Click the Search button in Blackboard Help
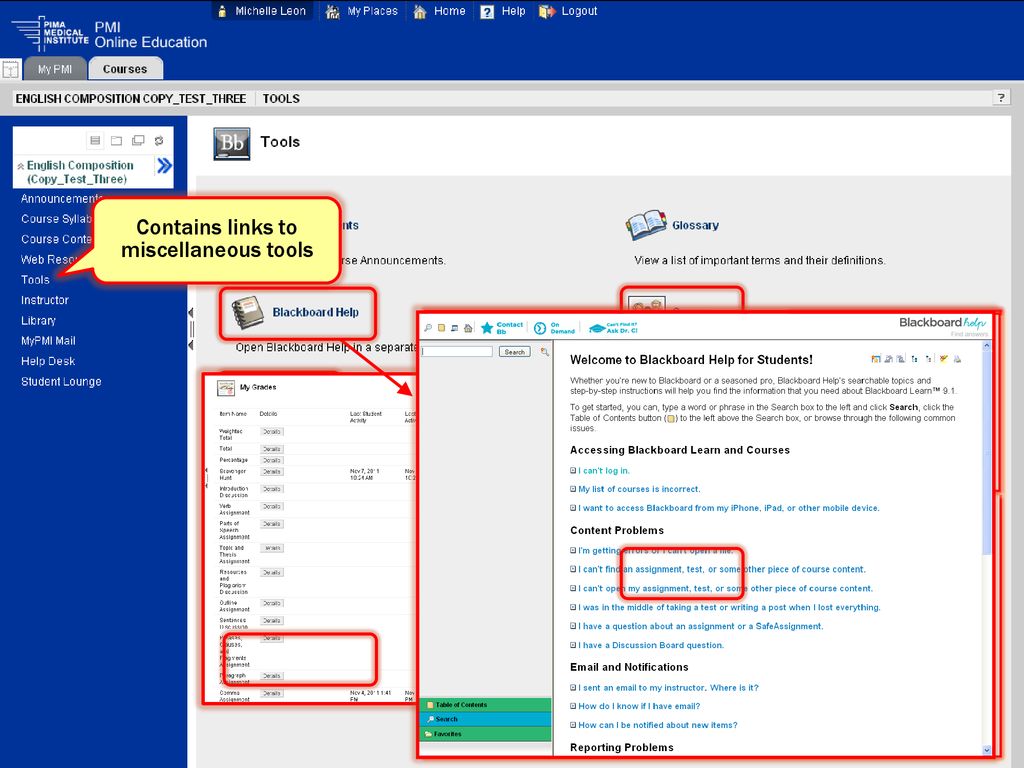1024x768 pixels. (x=515, y=352)
